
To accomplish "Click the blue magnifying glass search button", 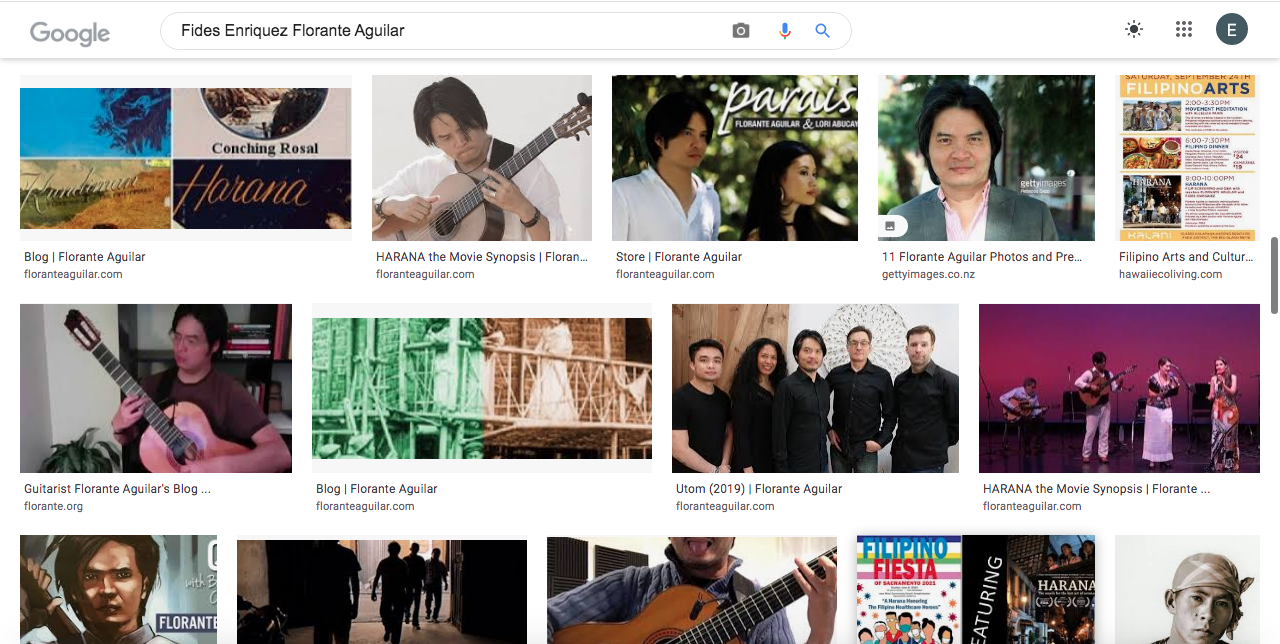I will pyautogui.click(x=823, y=31).
